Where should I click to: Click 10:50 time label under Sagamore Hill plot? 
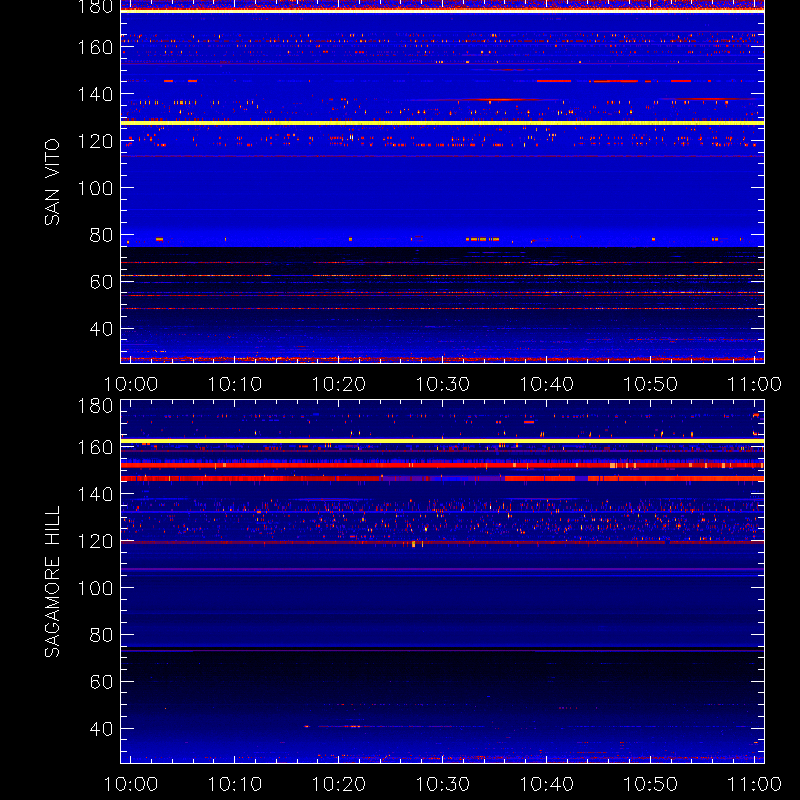pos(651,784)
